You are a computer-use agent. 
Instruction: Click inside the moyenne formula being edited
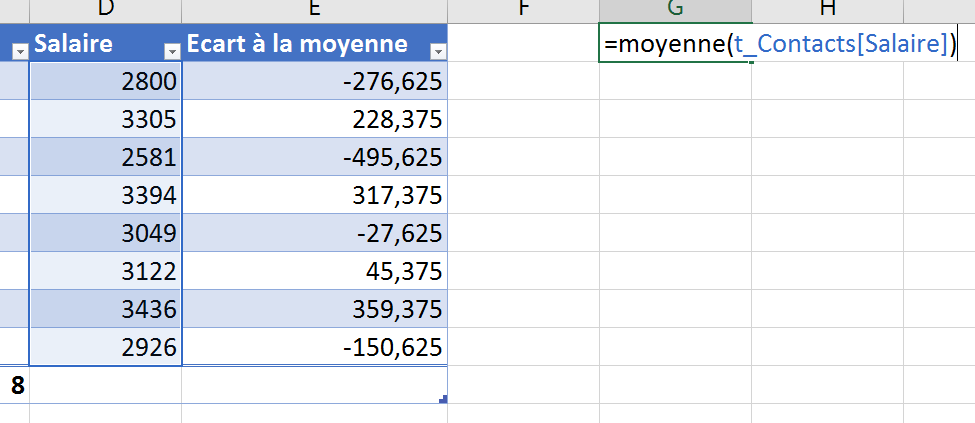[780, 44]
